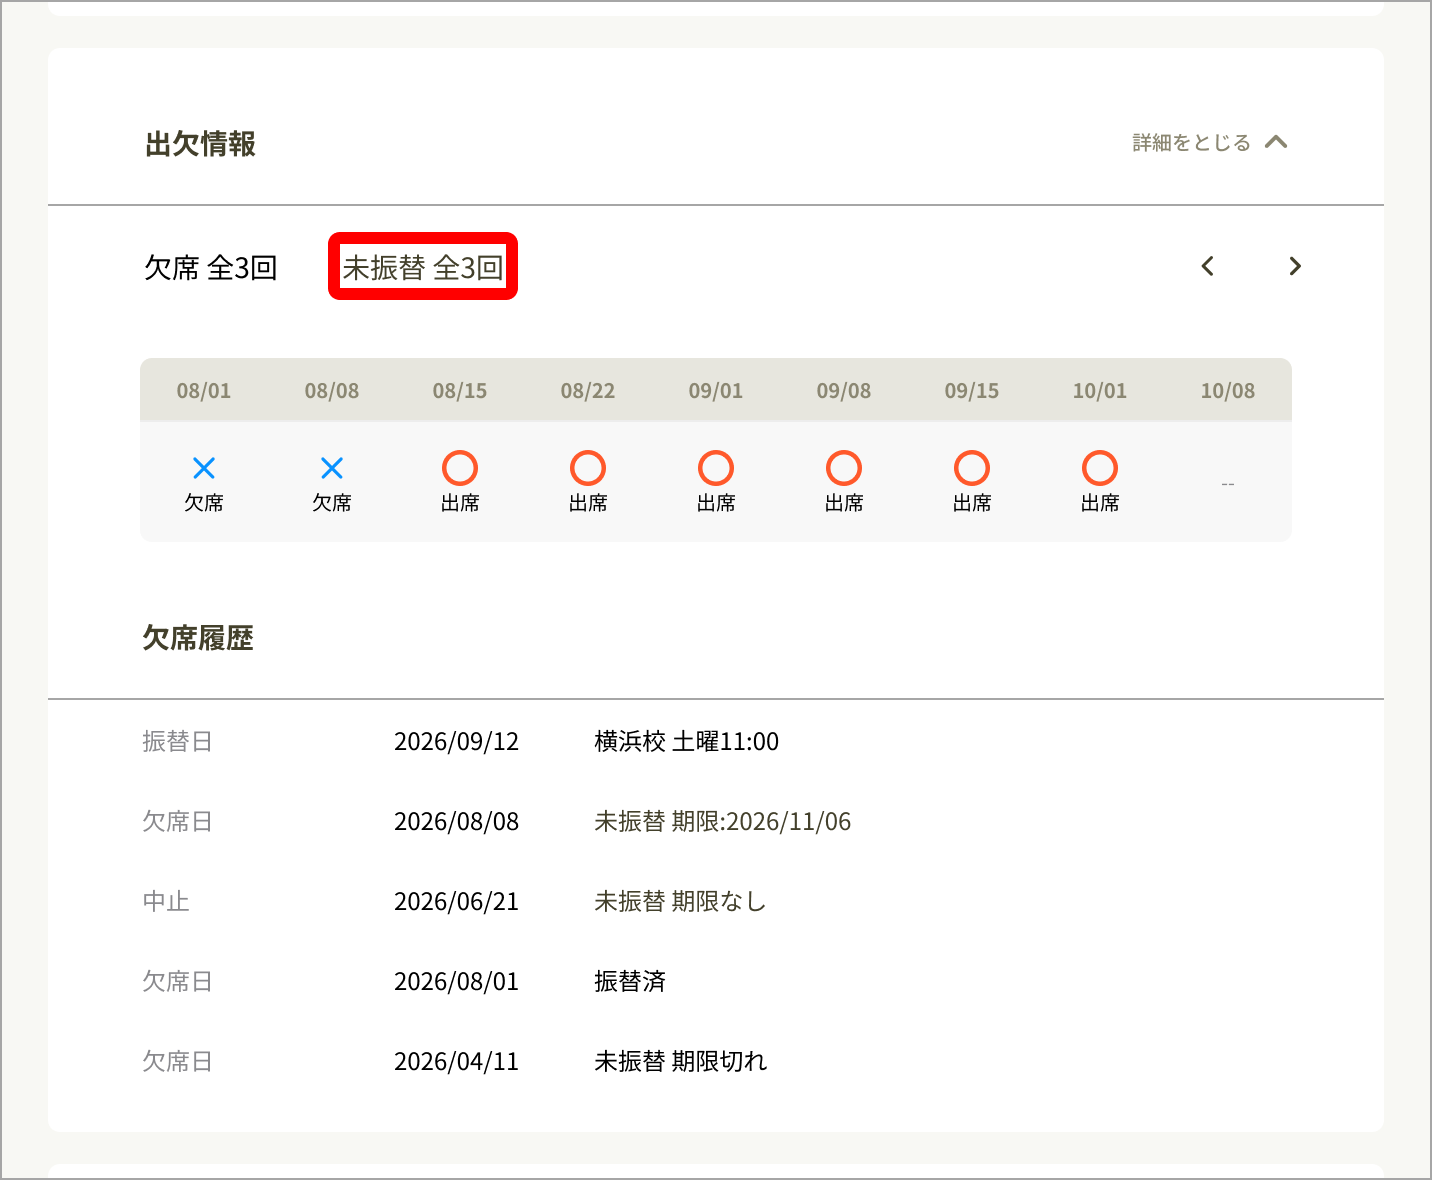1432x1180 pixels.
Task: Show the next attendance dates with the right arrow
Action: (x=1295, y=266)
